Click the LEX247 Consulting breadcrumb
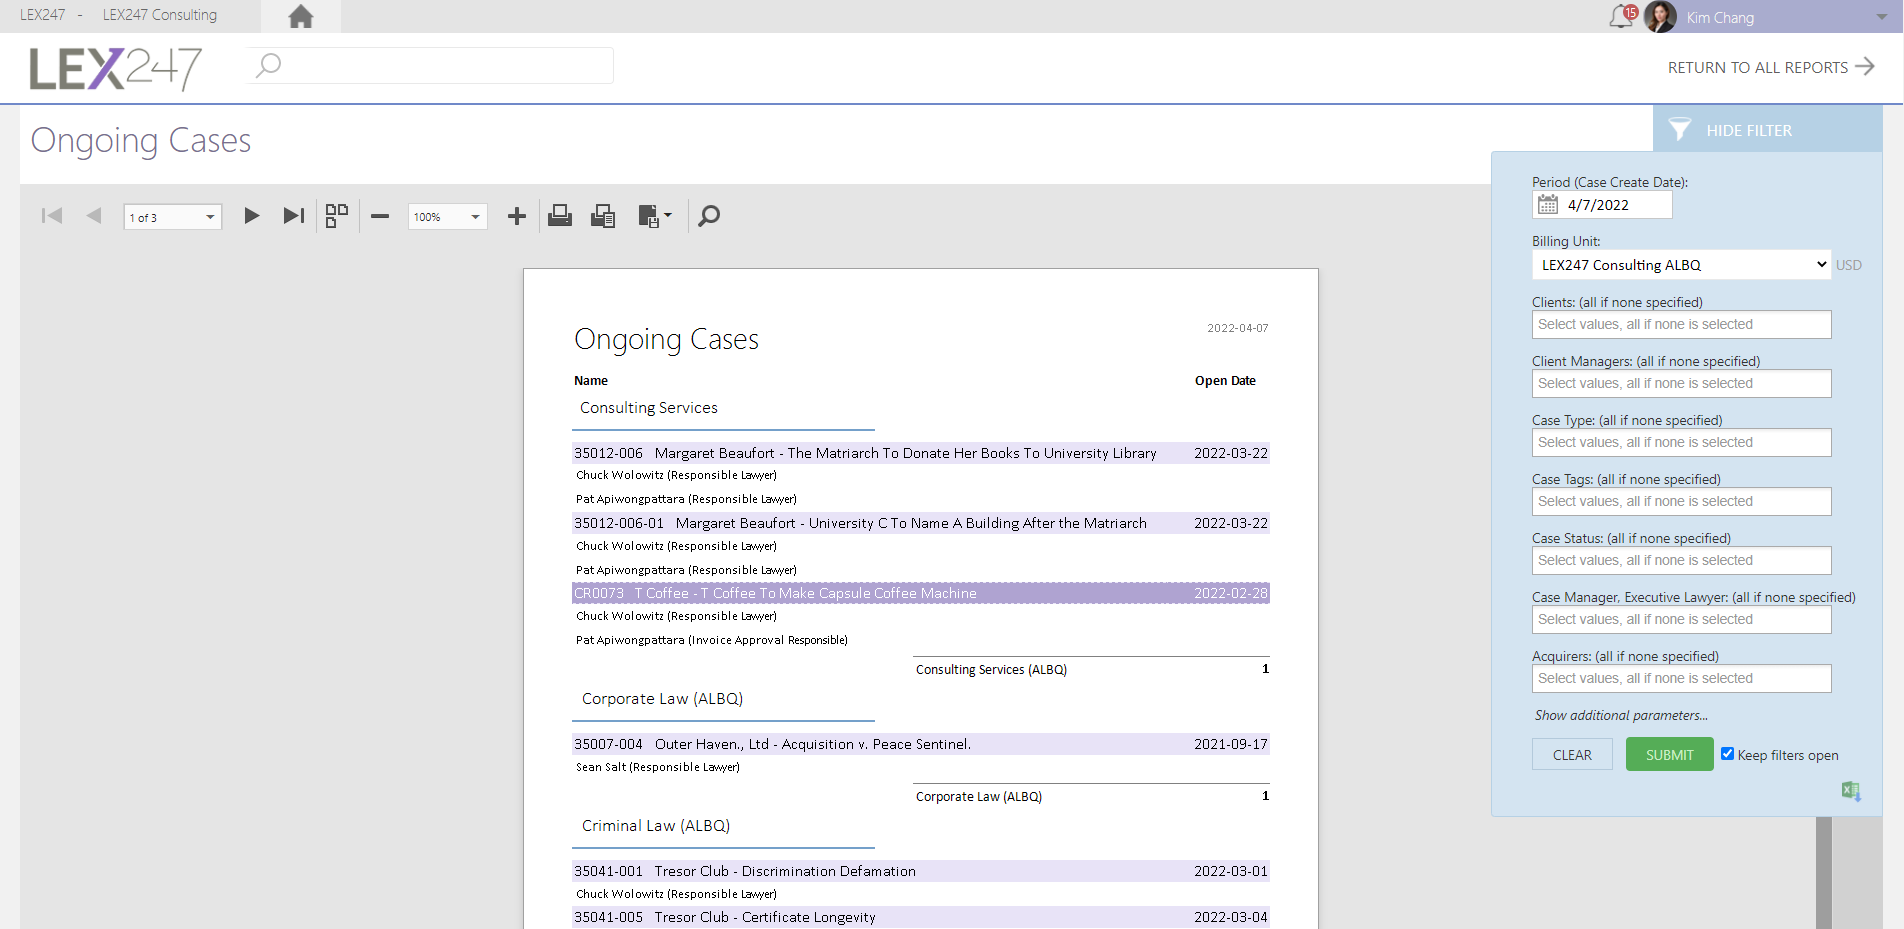The height and width of the screenshot is (929, 1904). [x=160, y=15]
